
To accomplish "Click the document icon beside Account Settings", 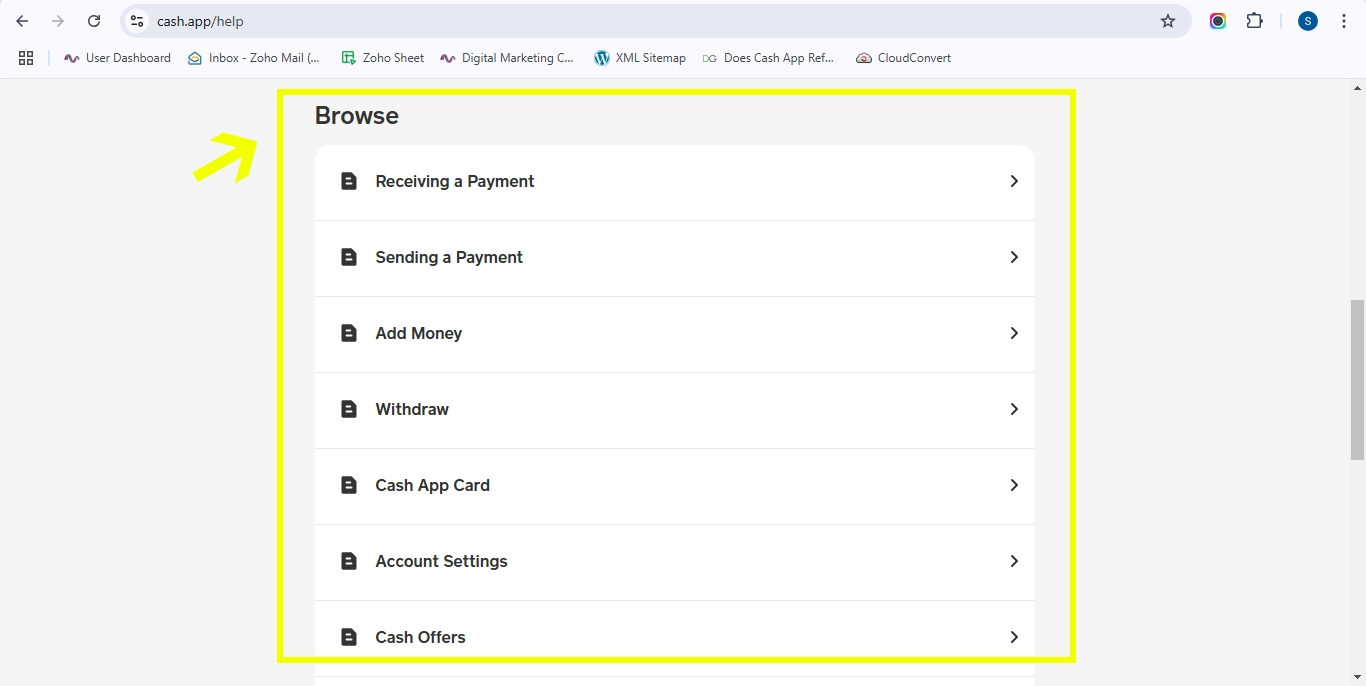I will point(349,561).
